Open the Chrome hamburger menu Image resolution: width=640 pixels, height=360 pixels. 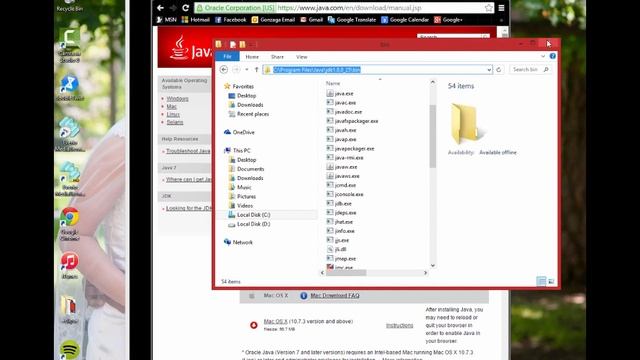tap(501, 8)
